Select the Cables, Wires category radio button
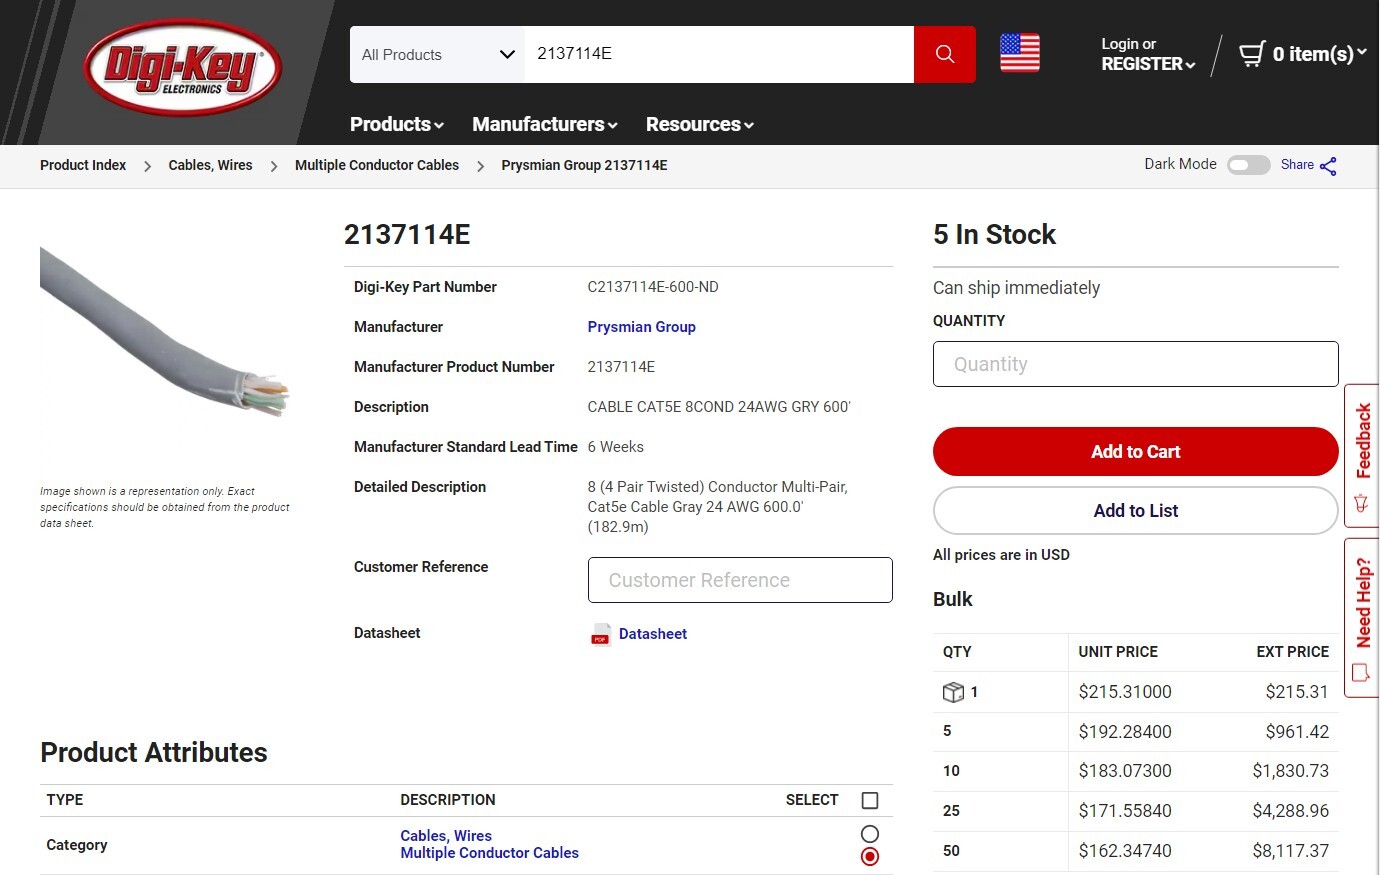This screenshot has width=1380, height=875. (870, 834)
